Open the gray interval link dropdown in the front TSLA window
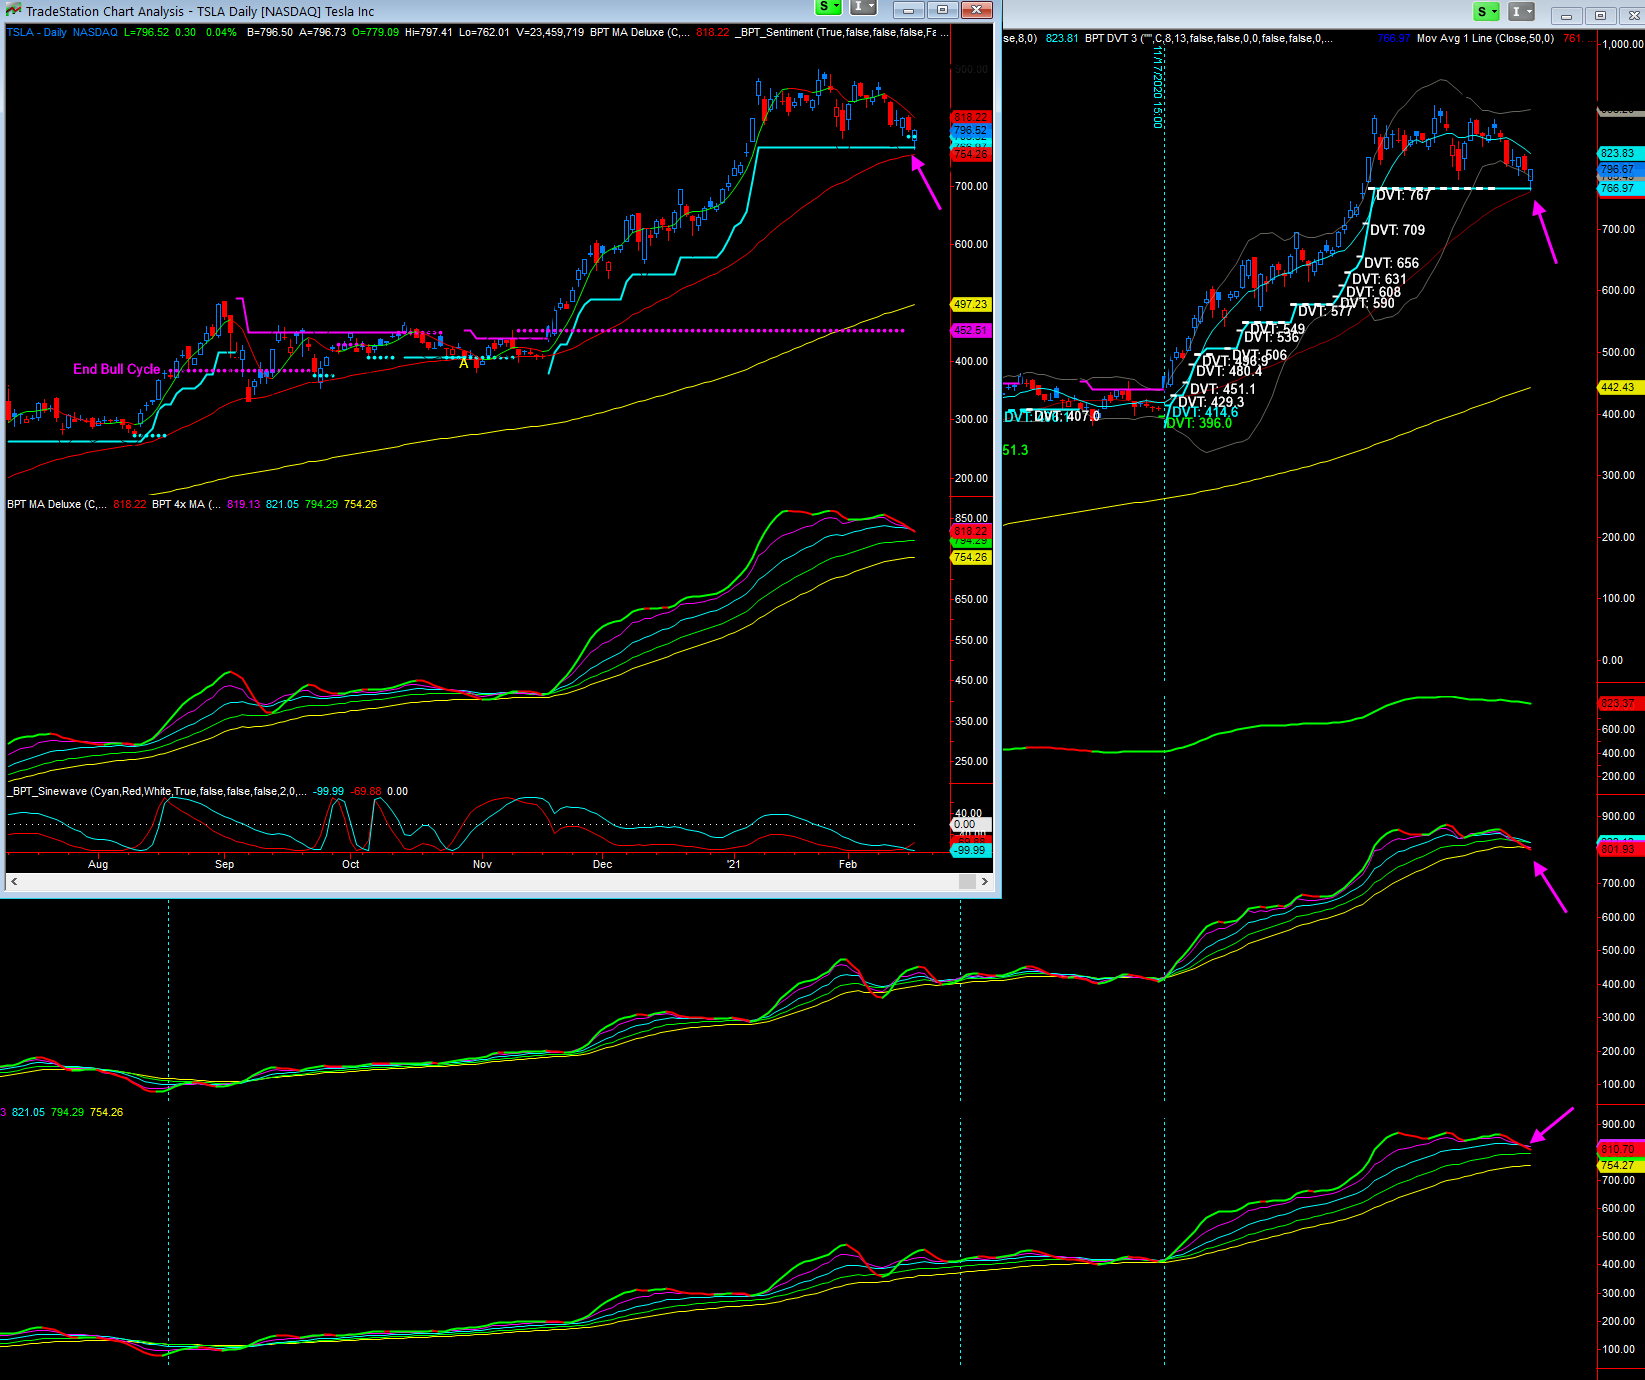The height and width of the screenshot is (1380, 1645). point(863,8)
